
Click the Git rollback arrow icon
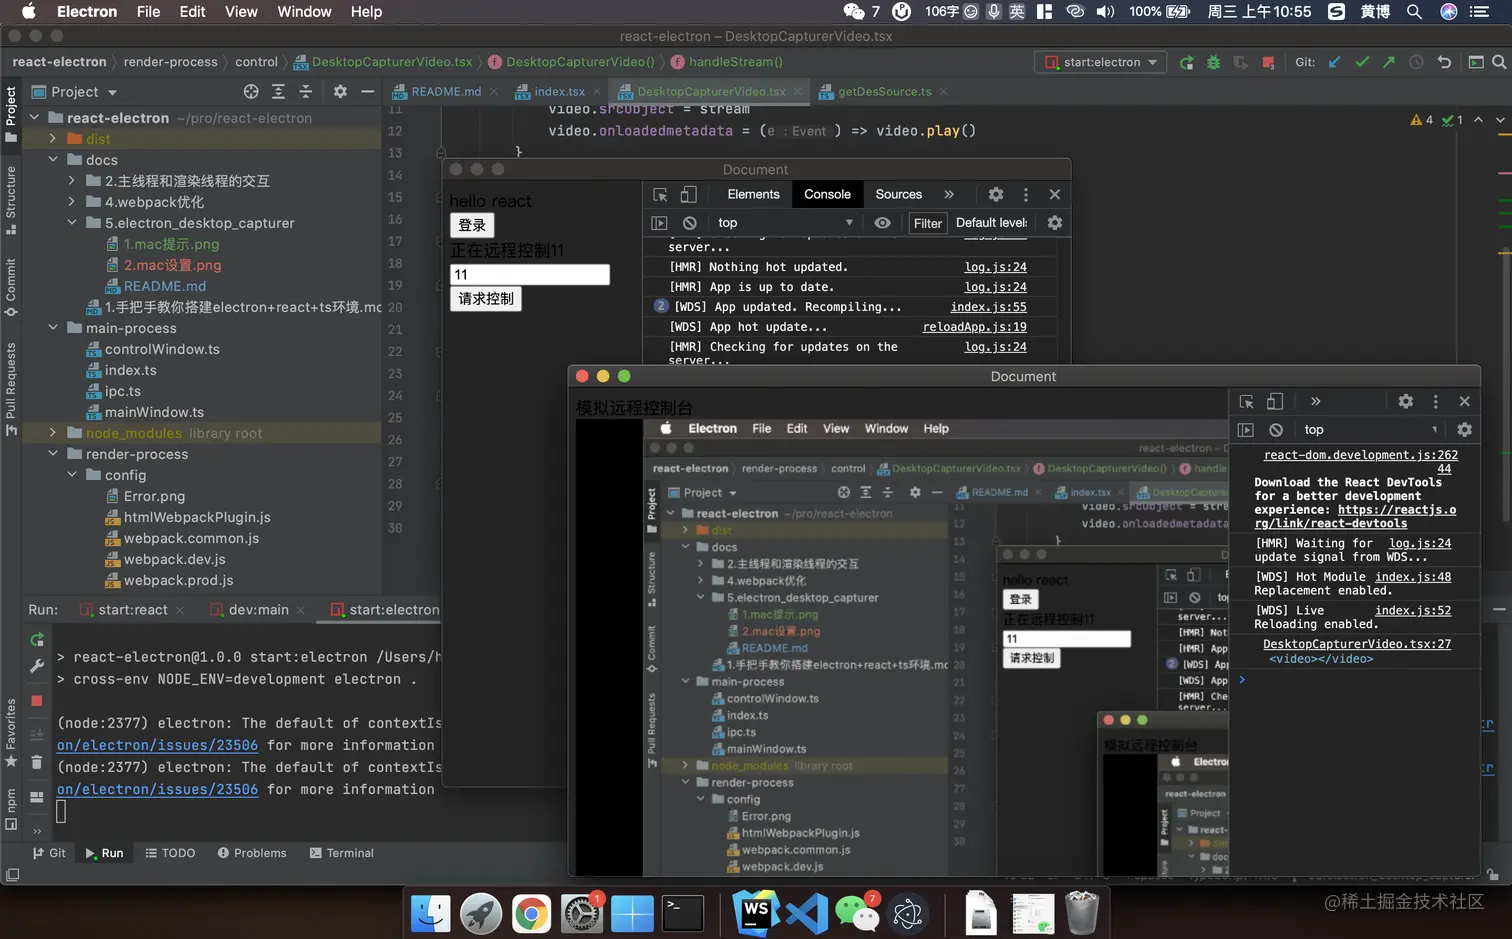(1444, 62)
